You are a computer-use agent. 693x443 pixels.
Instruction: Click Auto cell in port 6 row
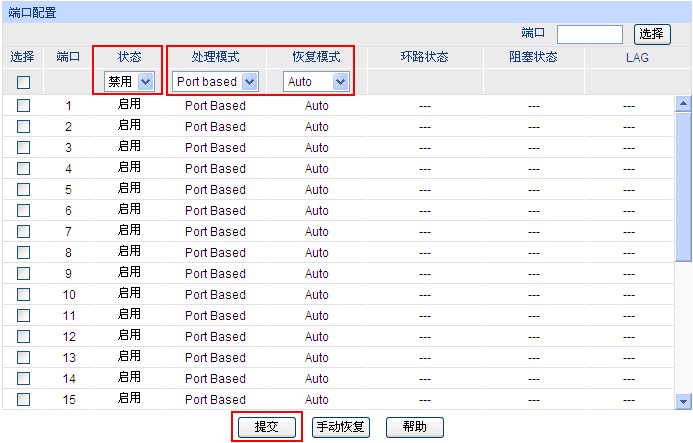coord(316,211)
